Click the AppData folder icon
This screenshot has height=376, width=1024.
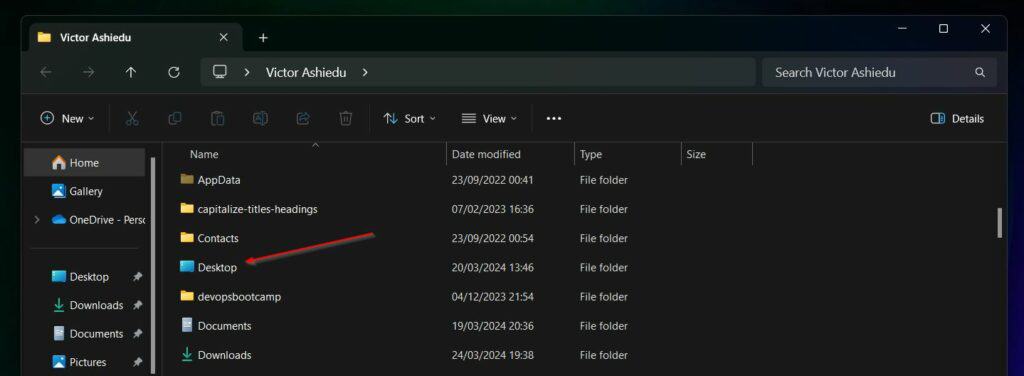(187, 180)
